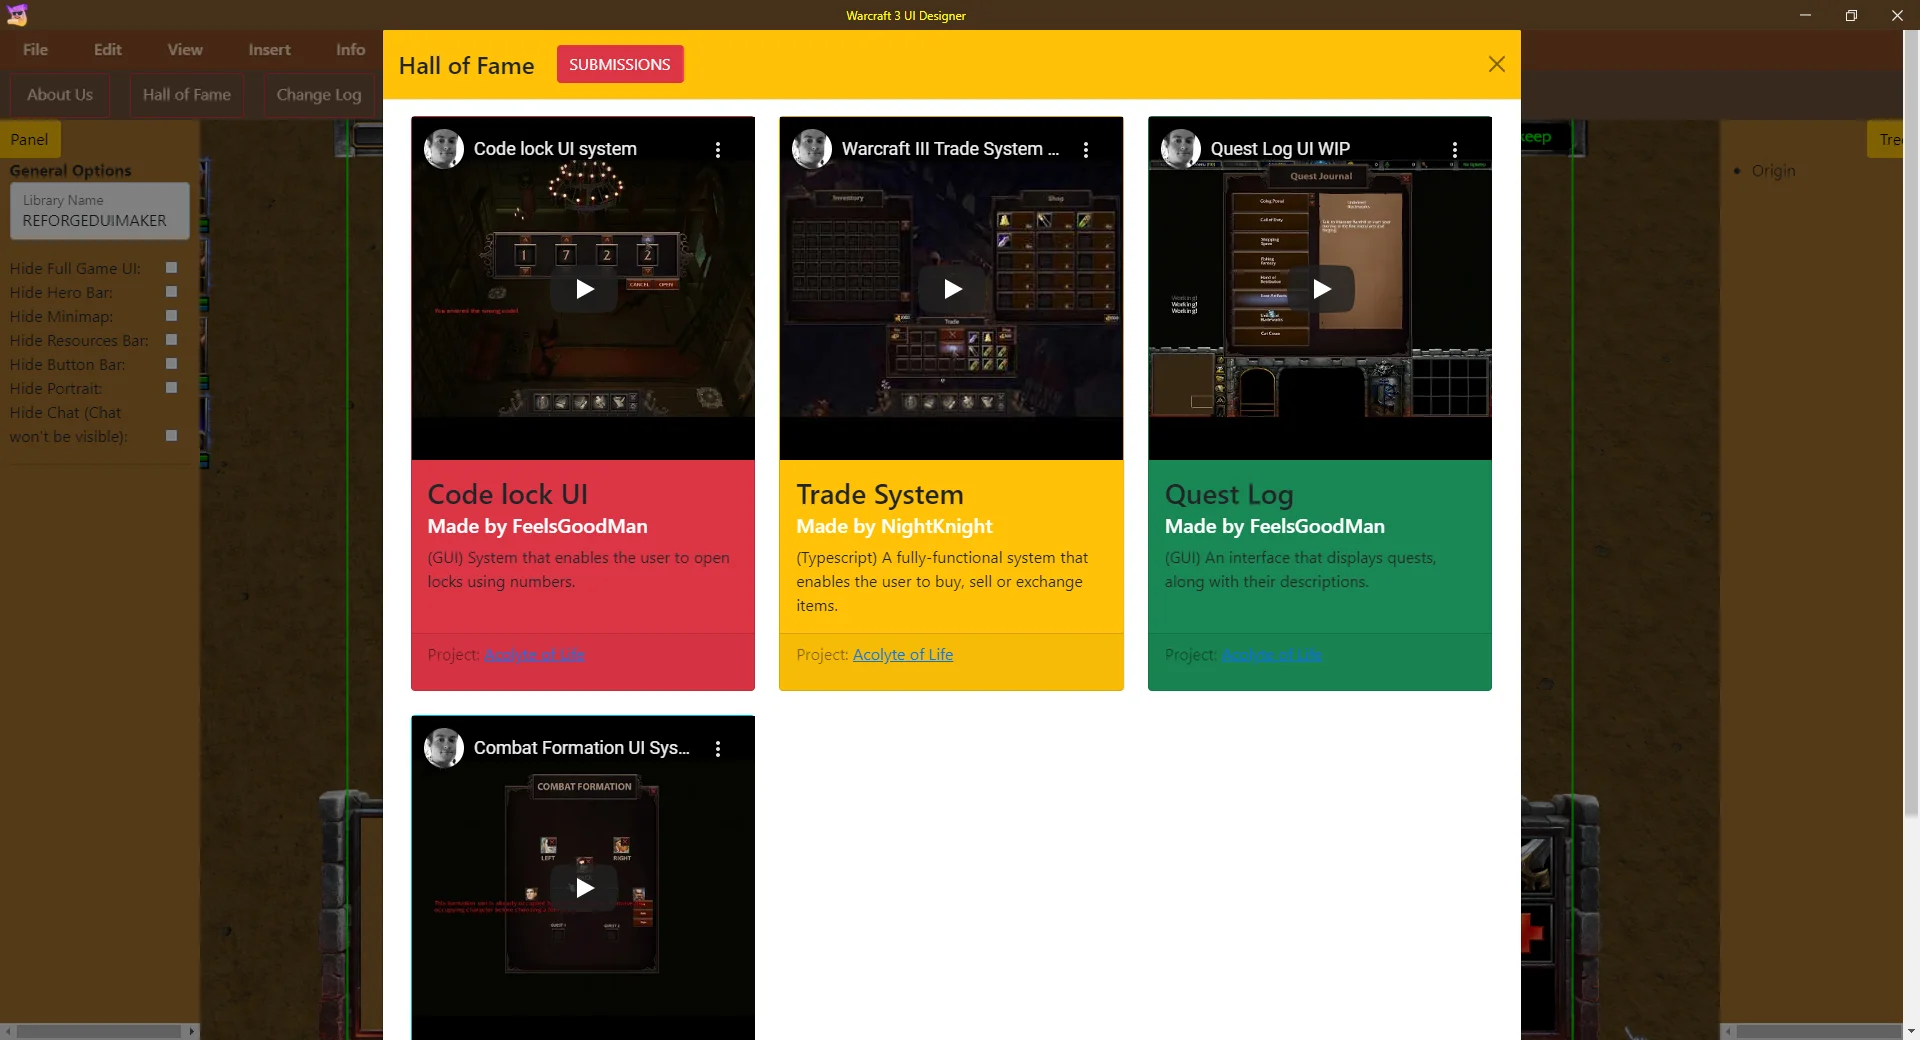Edit the Library Name input field
1920x1040 pixels.
tap(100, 211)
